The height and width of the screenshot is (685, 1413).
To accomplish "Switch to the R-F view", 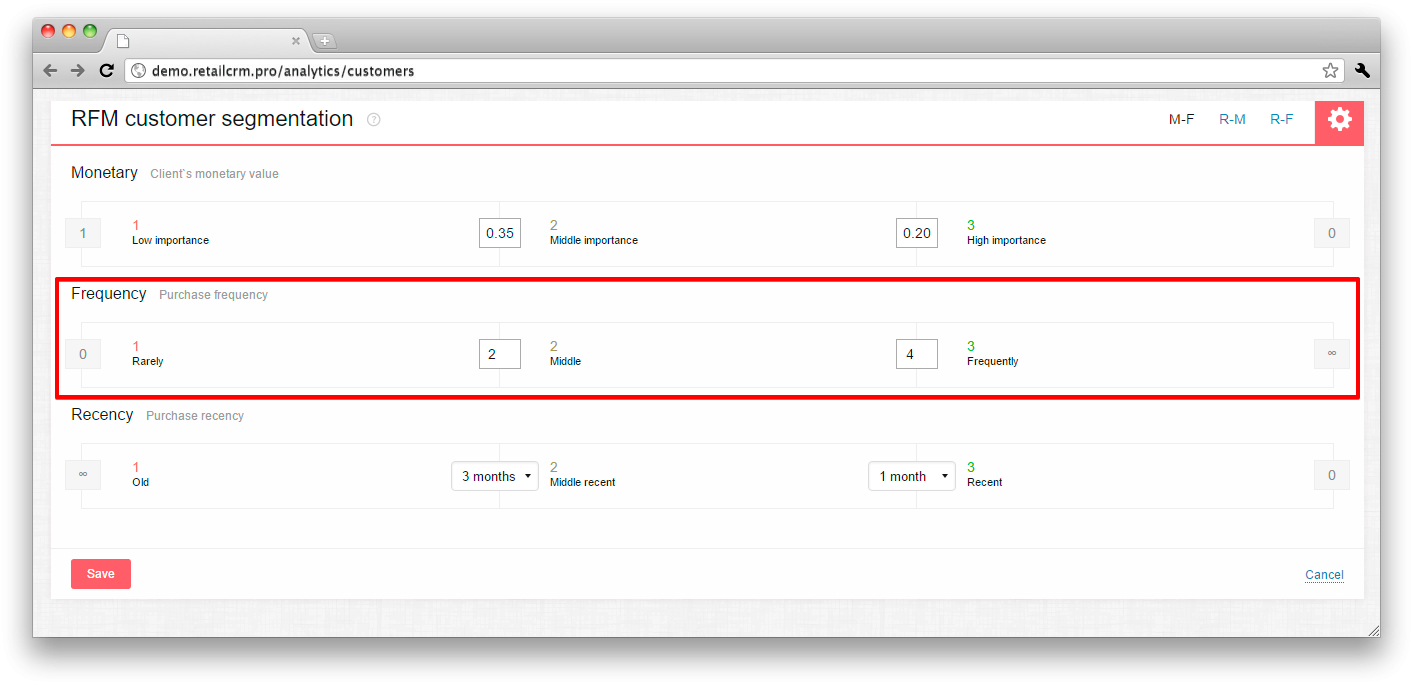I will pyautogui.click(x=1281, y=119).
